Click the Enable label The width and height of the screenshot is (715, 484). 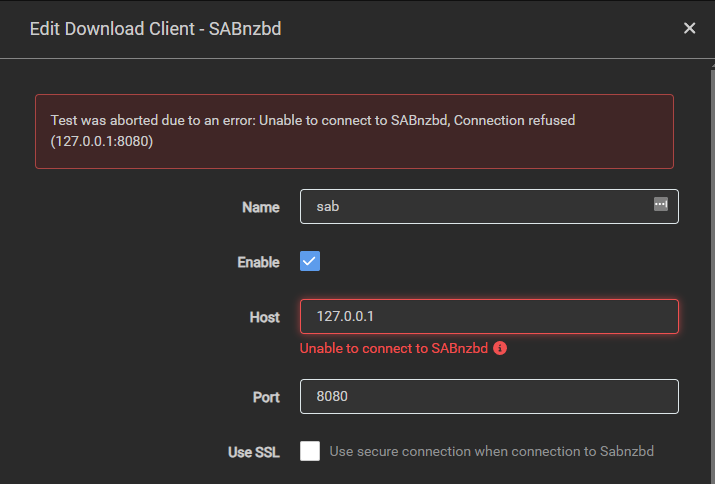click(x=259, y=262)
